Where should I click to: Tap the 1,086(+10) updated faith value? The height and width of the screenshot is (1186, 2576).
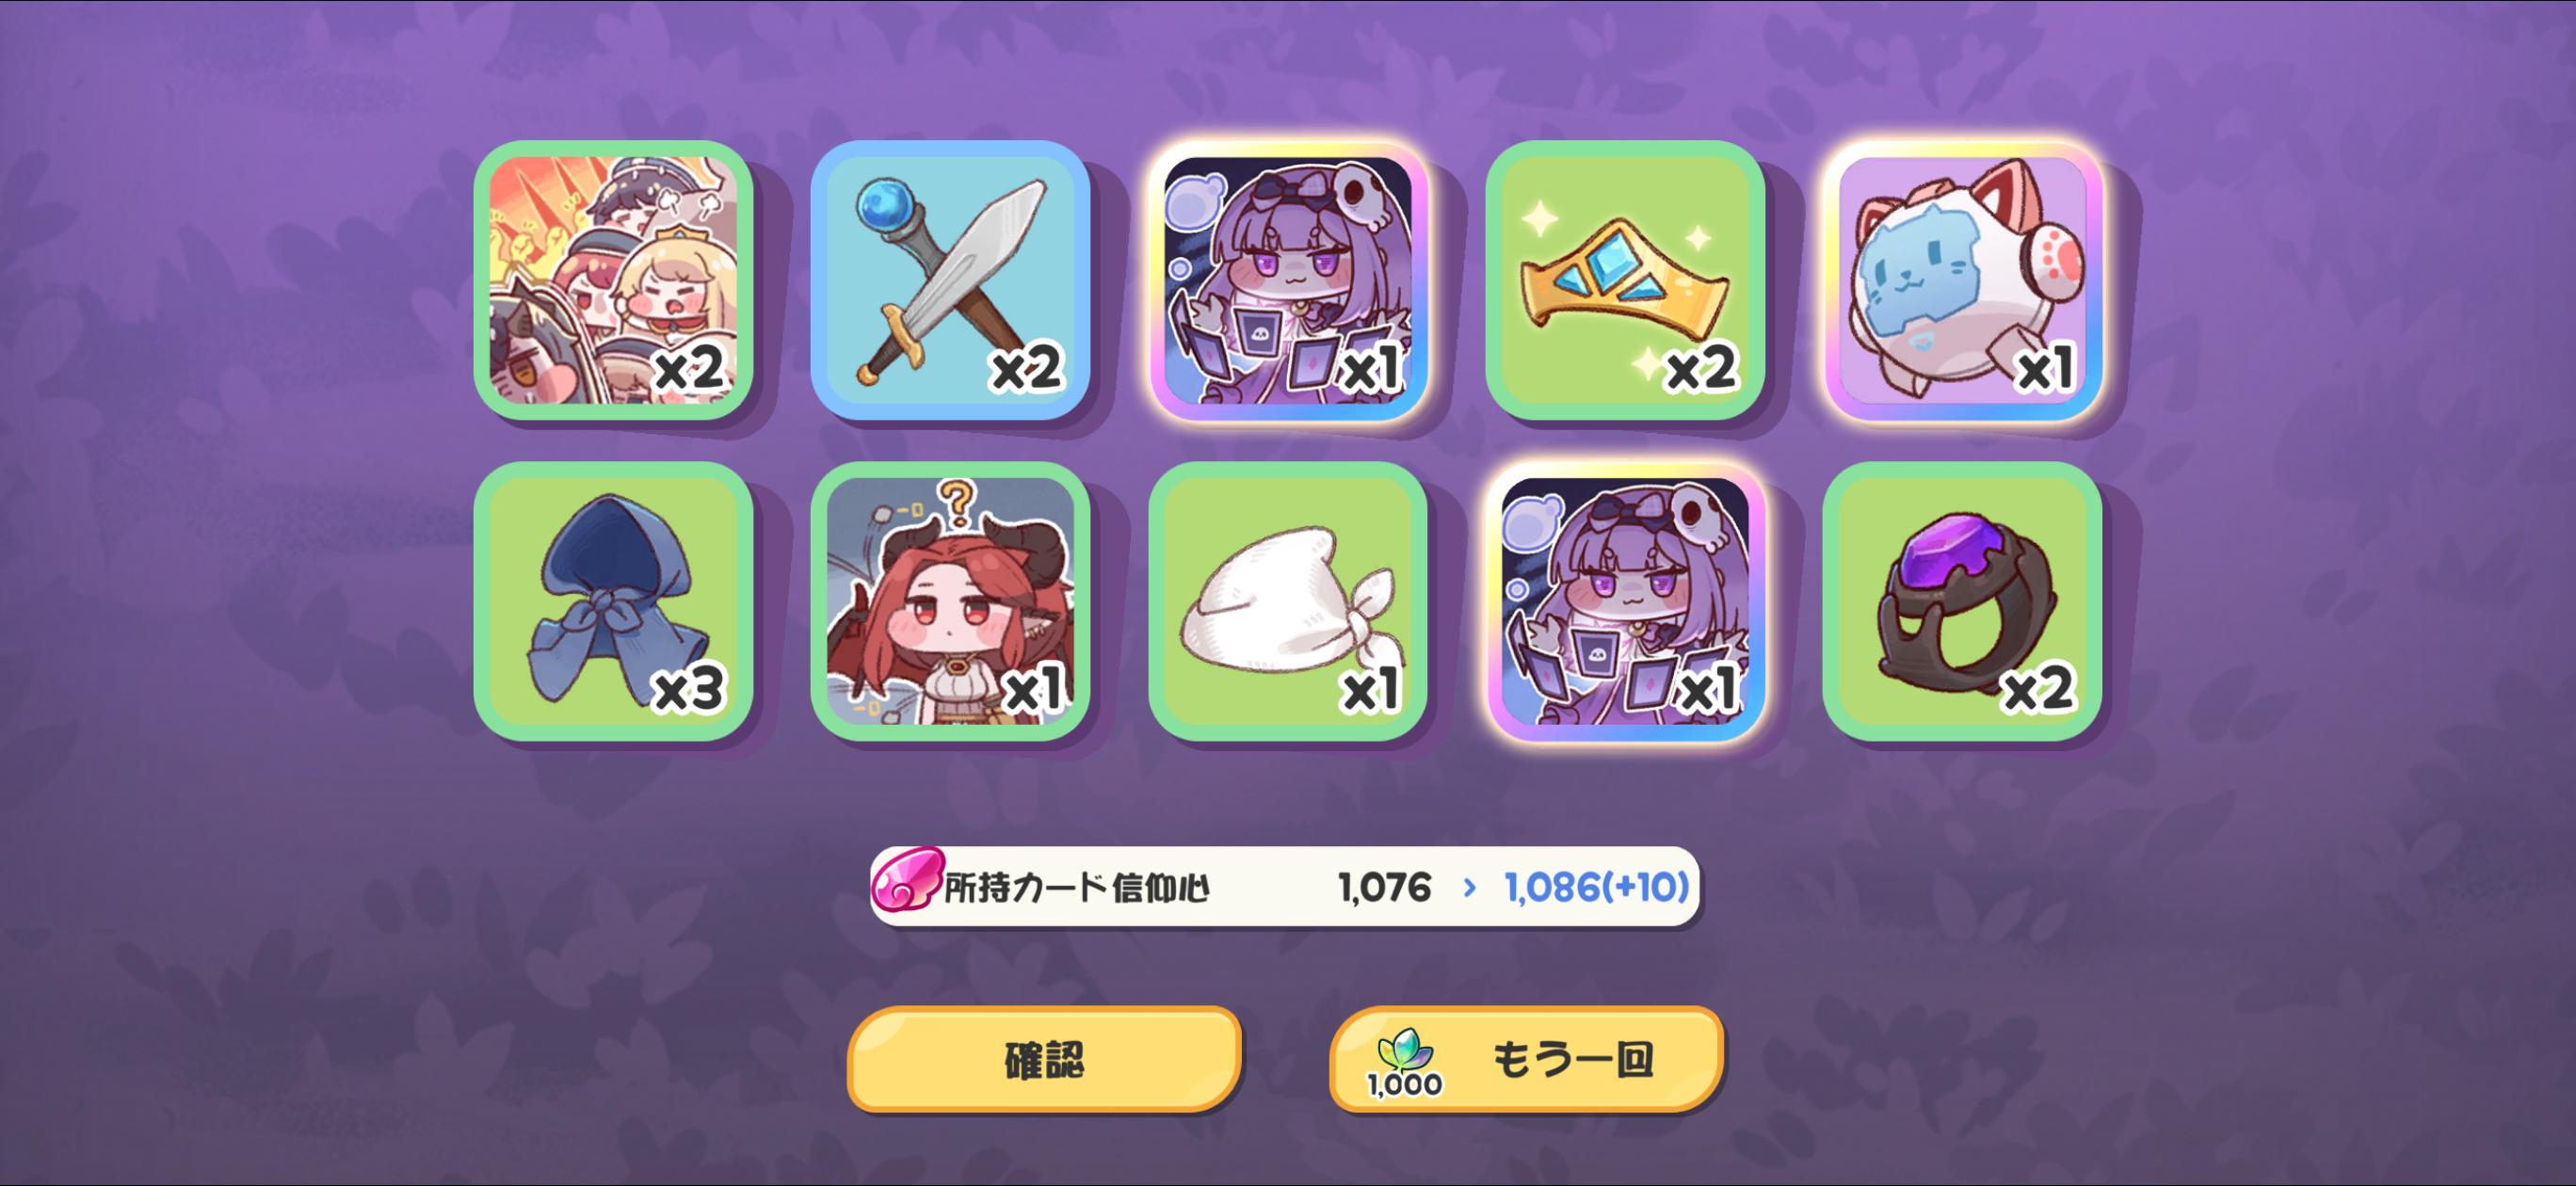pos(1597,887)
